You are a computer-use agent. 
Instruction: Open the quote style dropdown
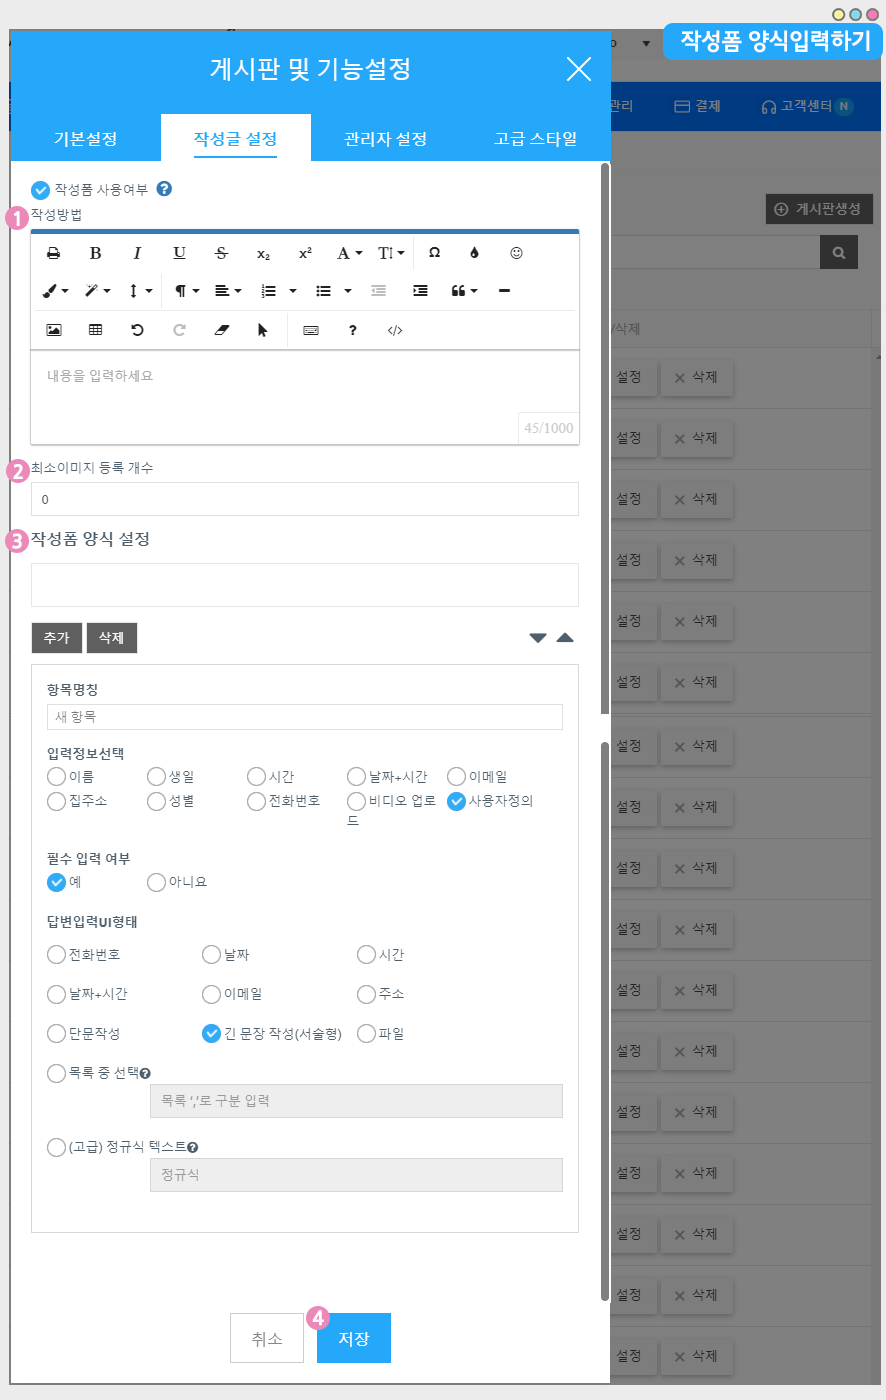[x=464, y=291]
